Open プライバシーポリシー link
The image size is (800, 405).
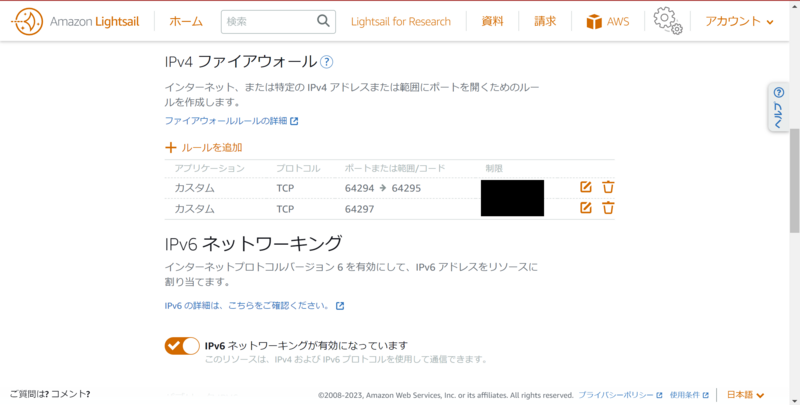pyautogui.click(x=615, y=395)
